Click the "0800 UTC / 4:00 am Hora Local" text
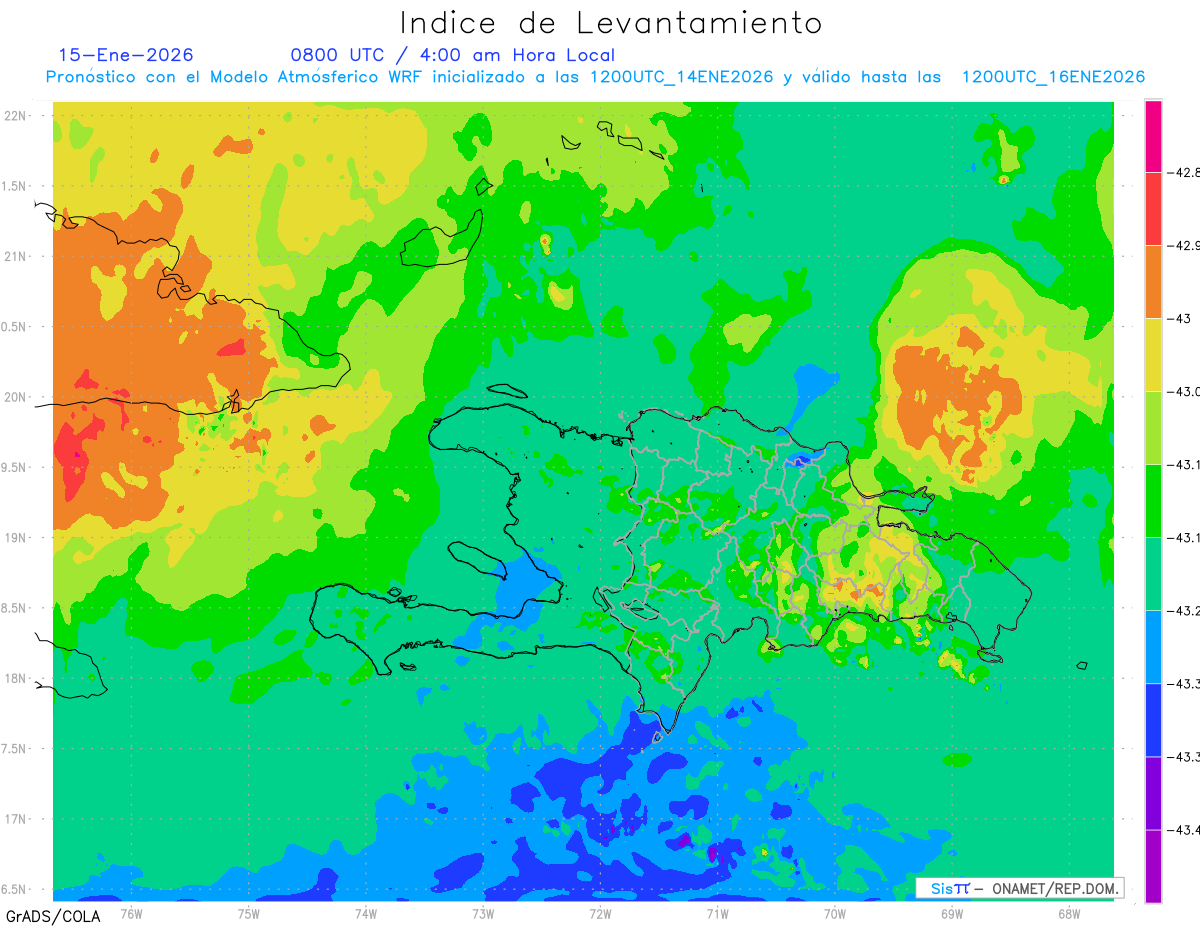Viewport: 1200px width, 927px height. coord(452,55)
